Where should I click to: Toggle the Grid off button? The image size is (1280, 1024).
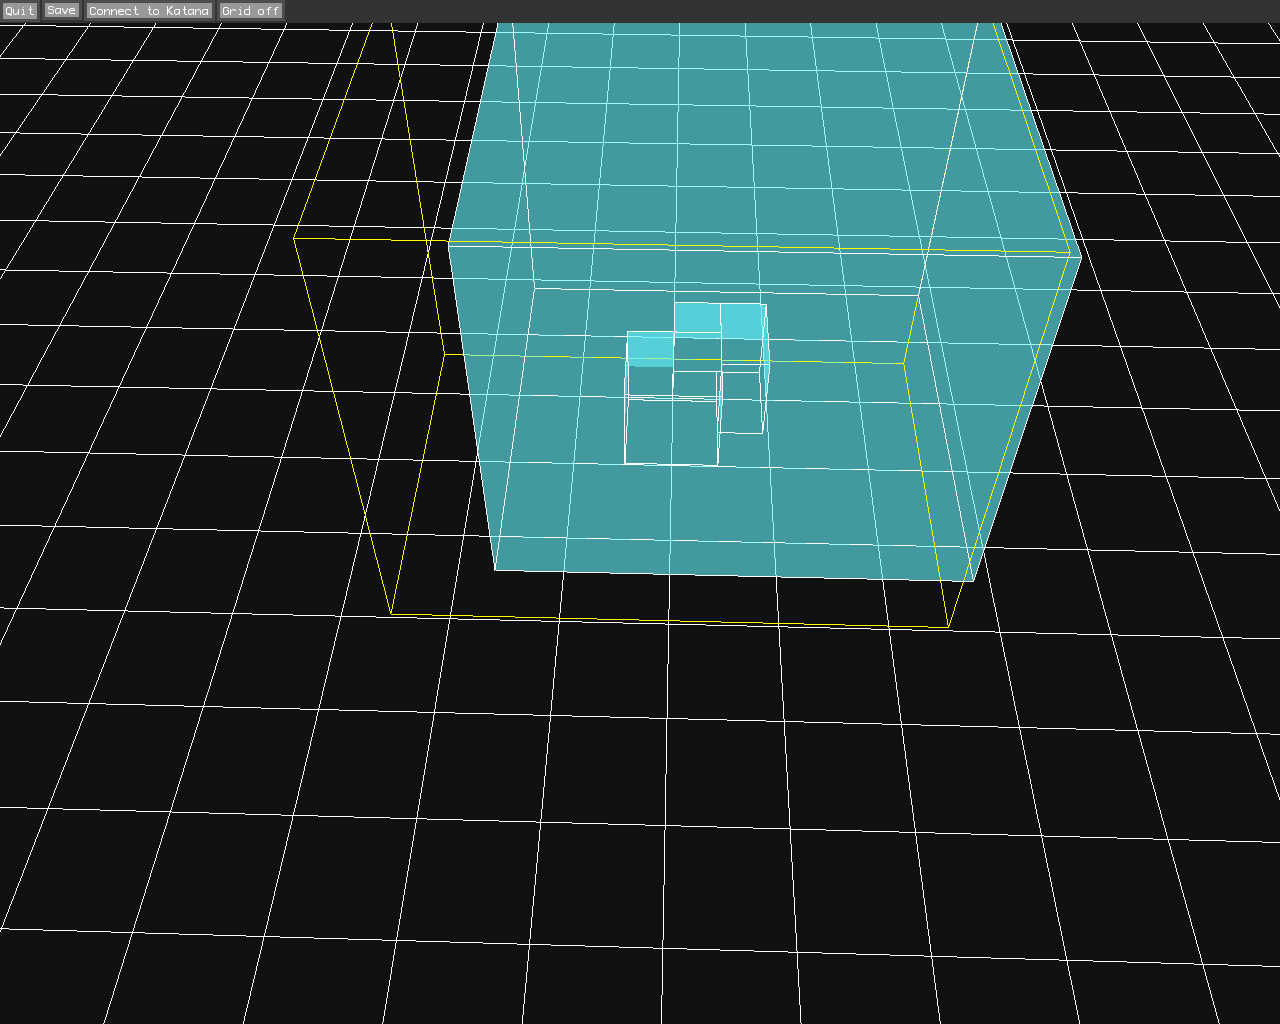click(x=251, y=11)
